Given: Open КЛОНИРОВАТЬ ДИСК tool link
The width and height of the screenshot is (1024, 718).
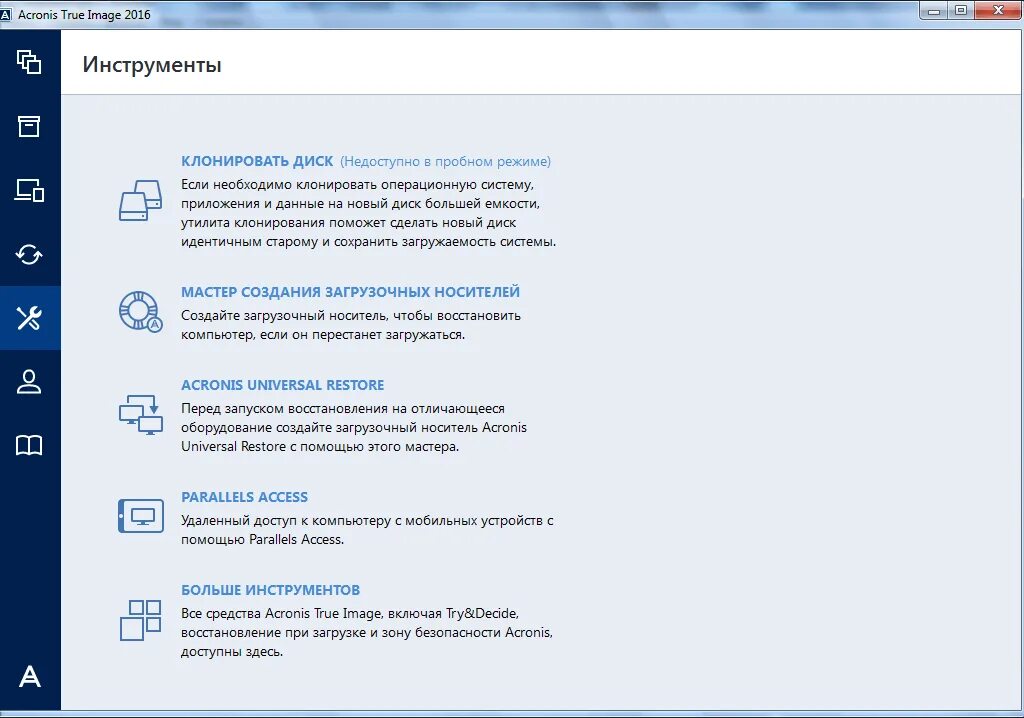Looking at the screenshot, I should tap(257, 161).
